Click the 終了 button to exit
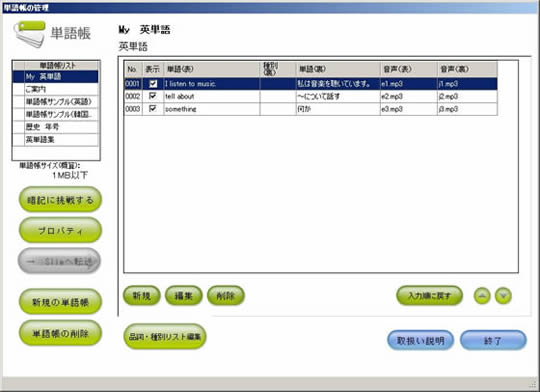Viewport: 540px width, 392px height. (x=493, y=340)
